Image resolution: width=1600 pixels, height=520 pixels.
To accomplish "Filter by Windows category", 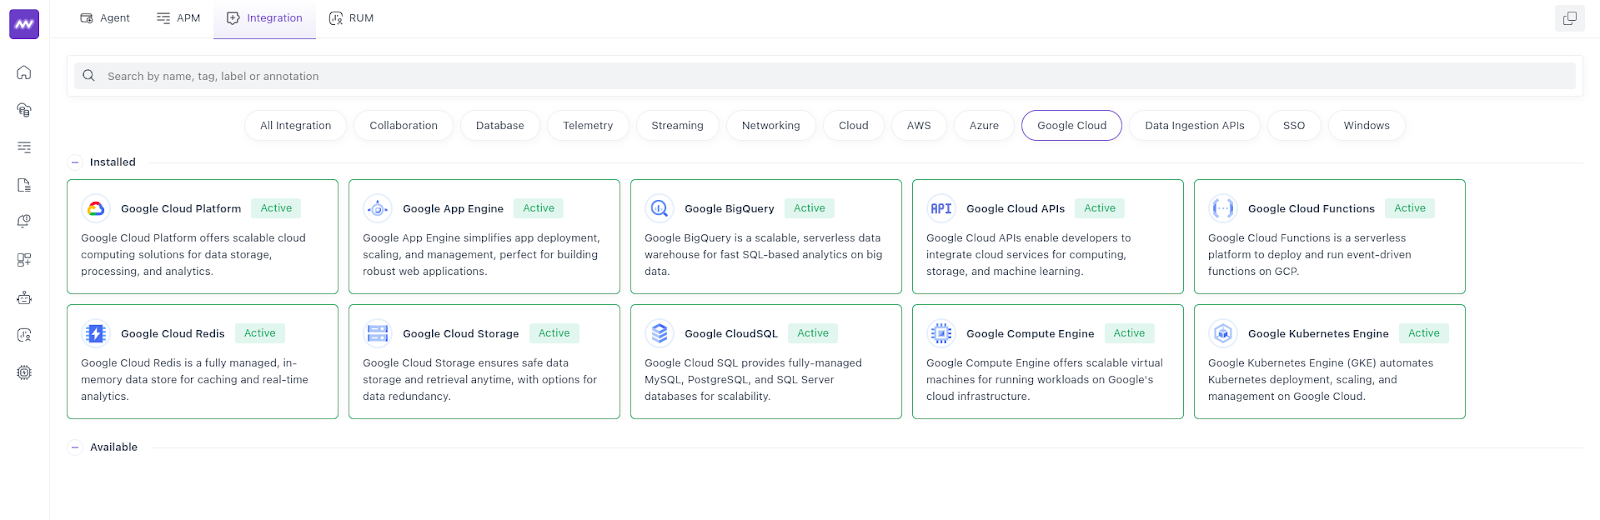I will click(1367, 126).
